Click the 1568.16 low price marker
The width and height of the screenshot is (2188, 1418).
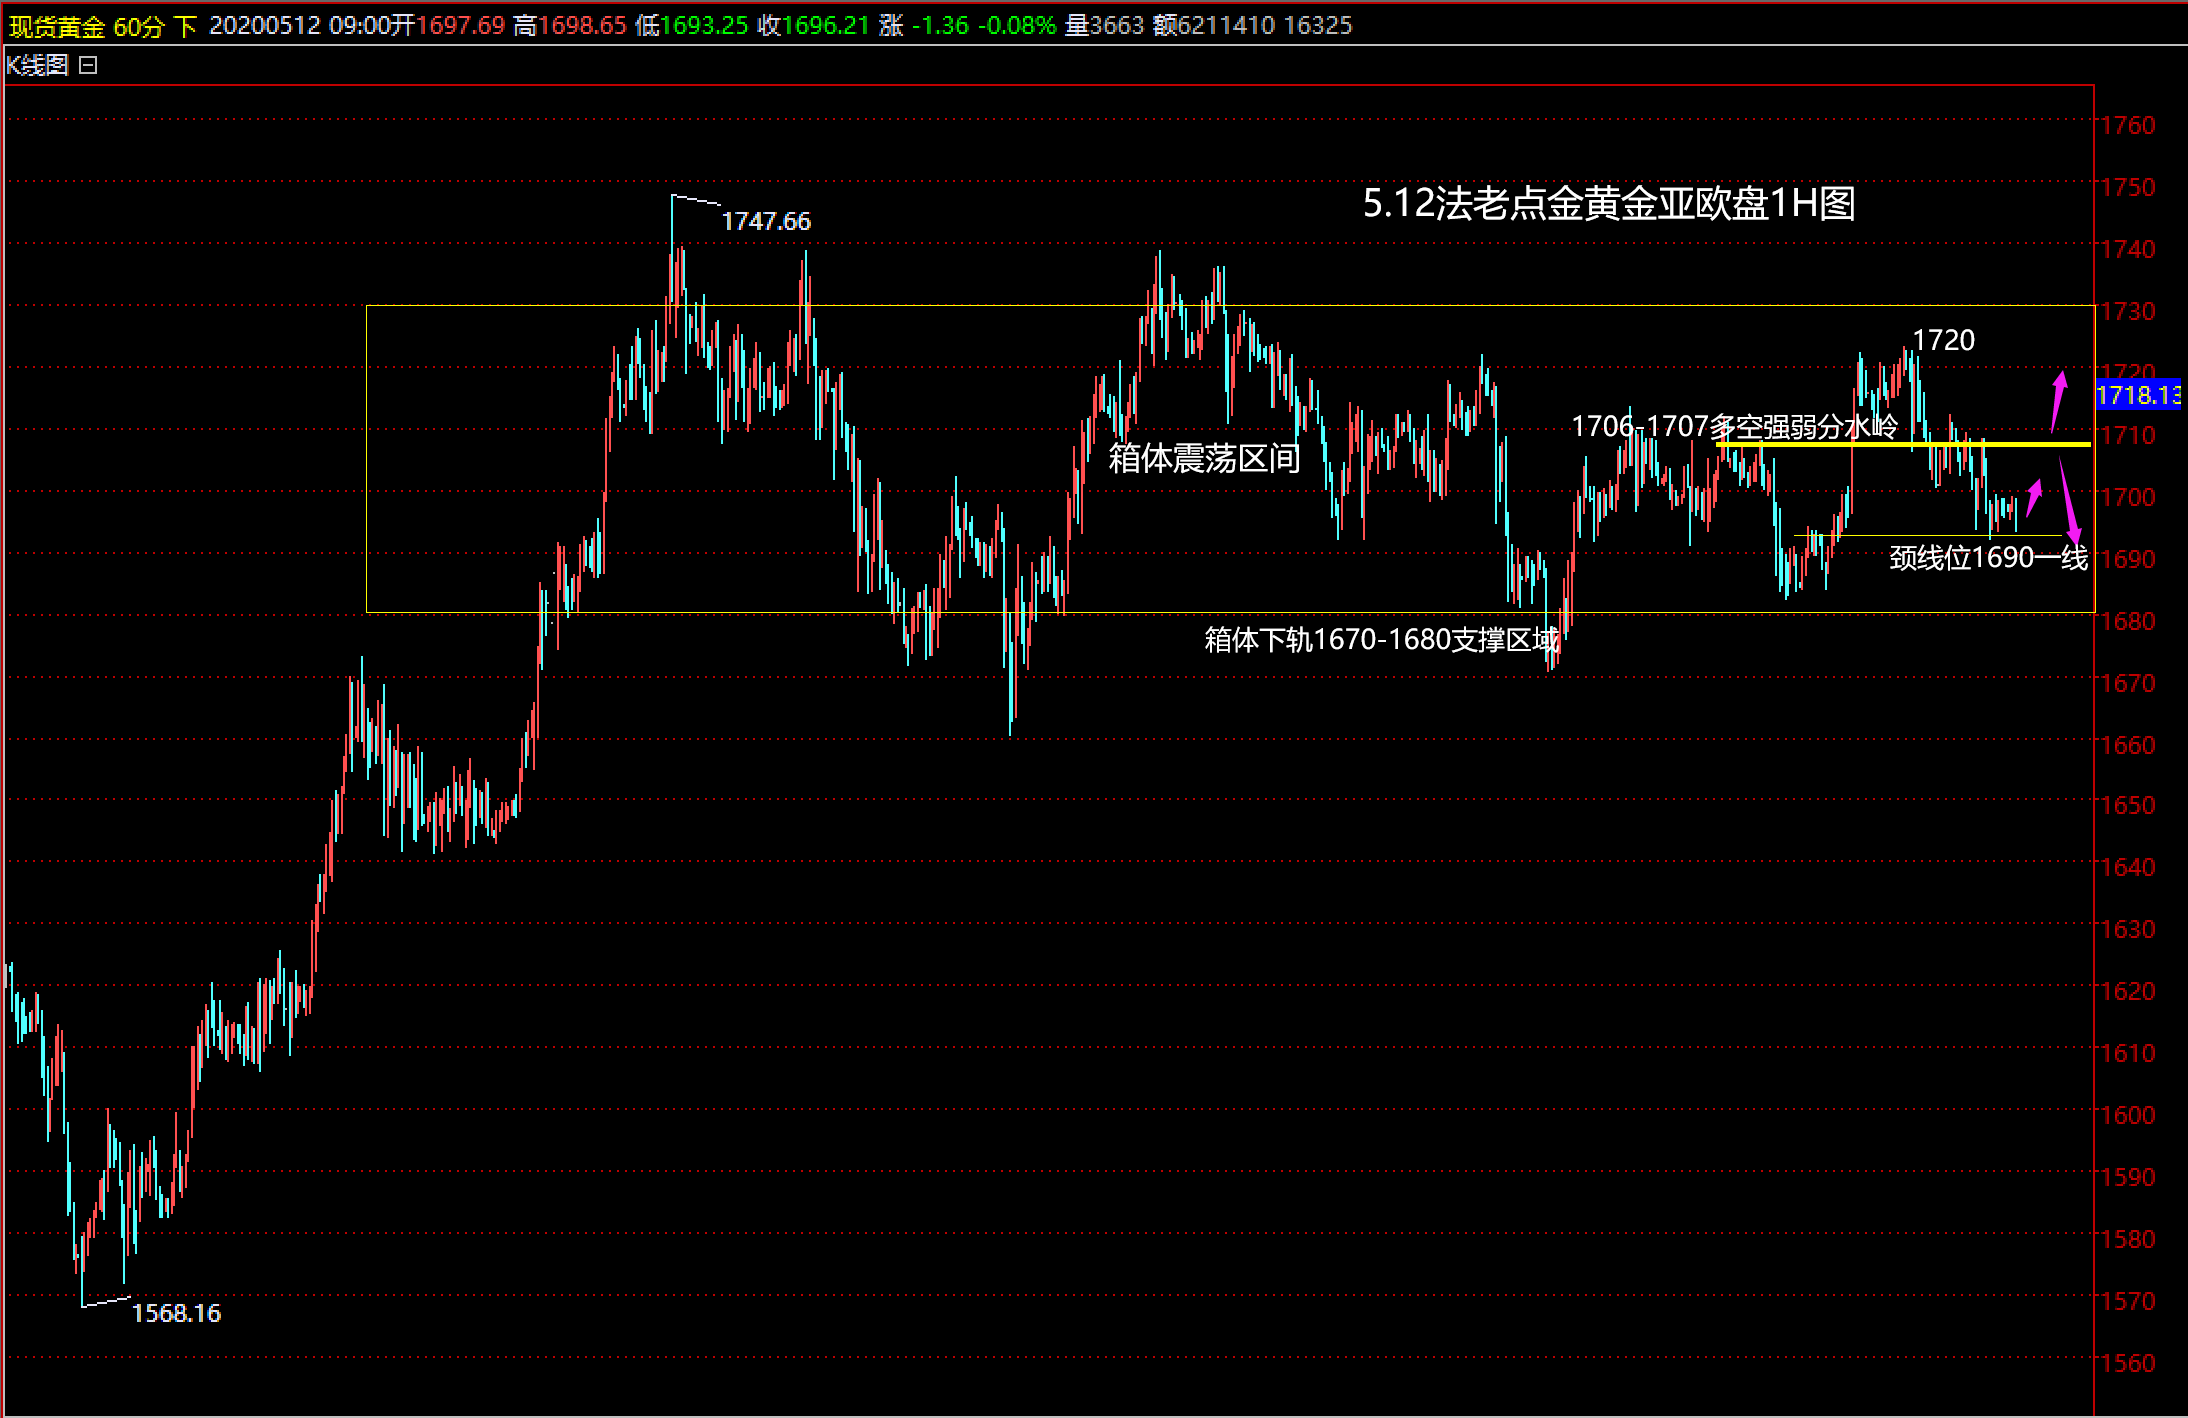[176, 1313]
